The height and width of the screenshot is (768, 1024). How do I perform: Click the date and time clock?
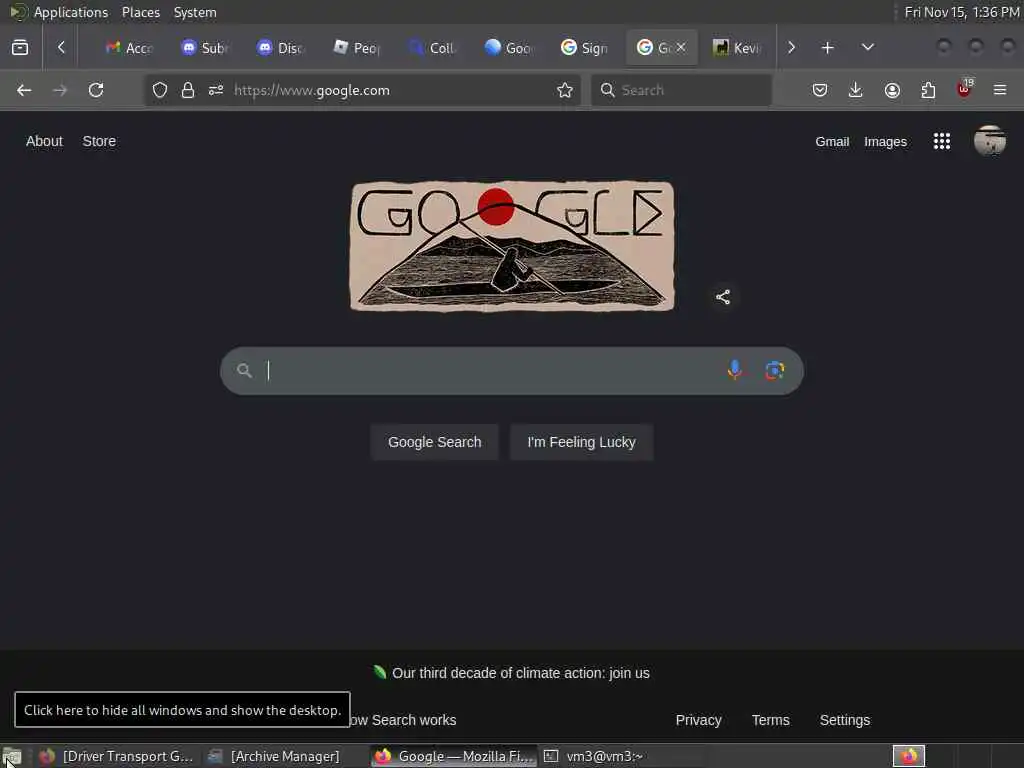(x=961, y=12)
